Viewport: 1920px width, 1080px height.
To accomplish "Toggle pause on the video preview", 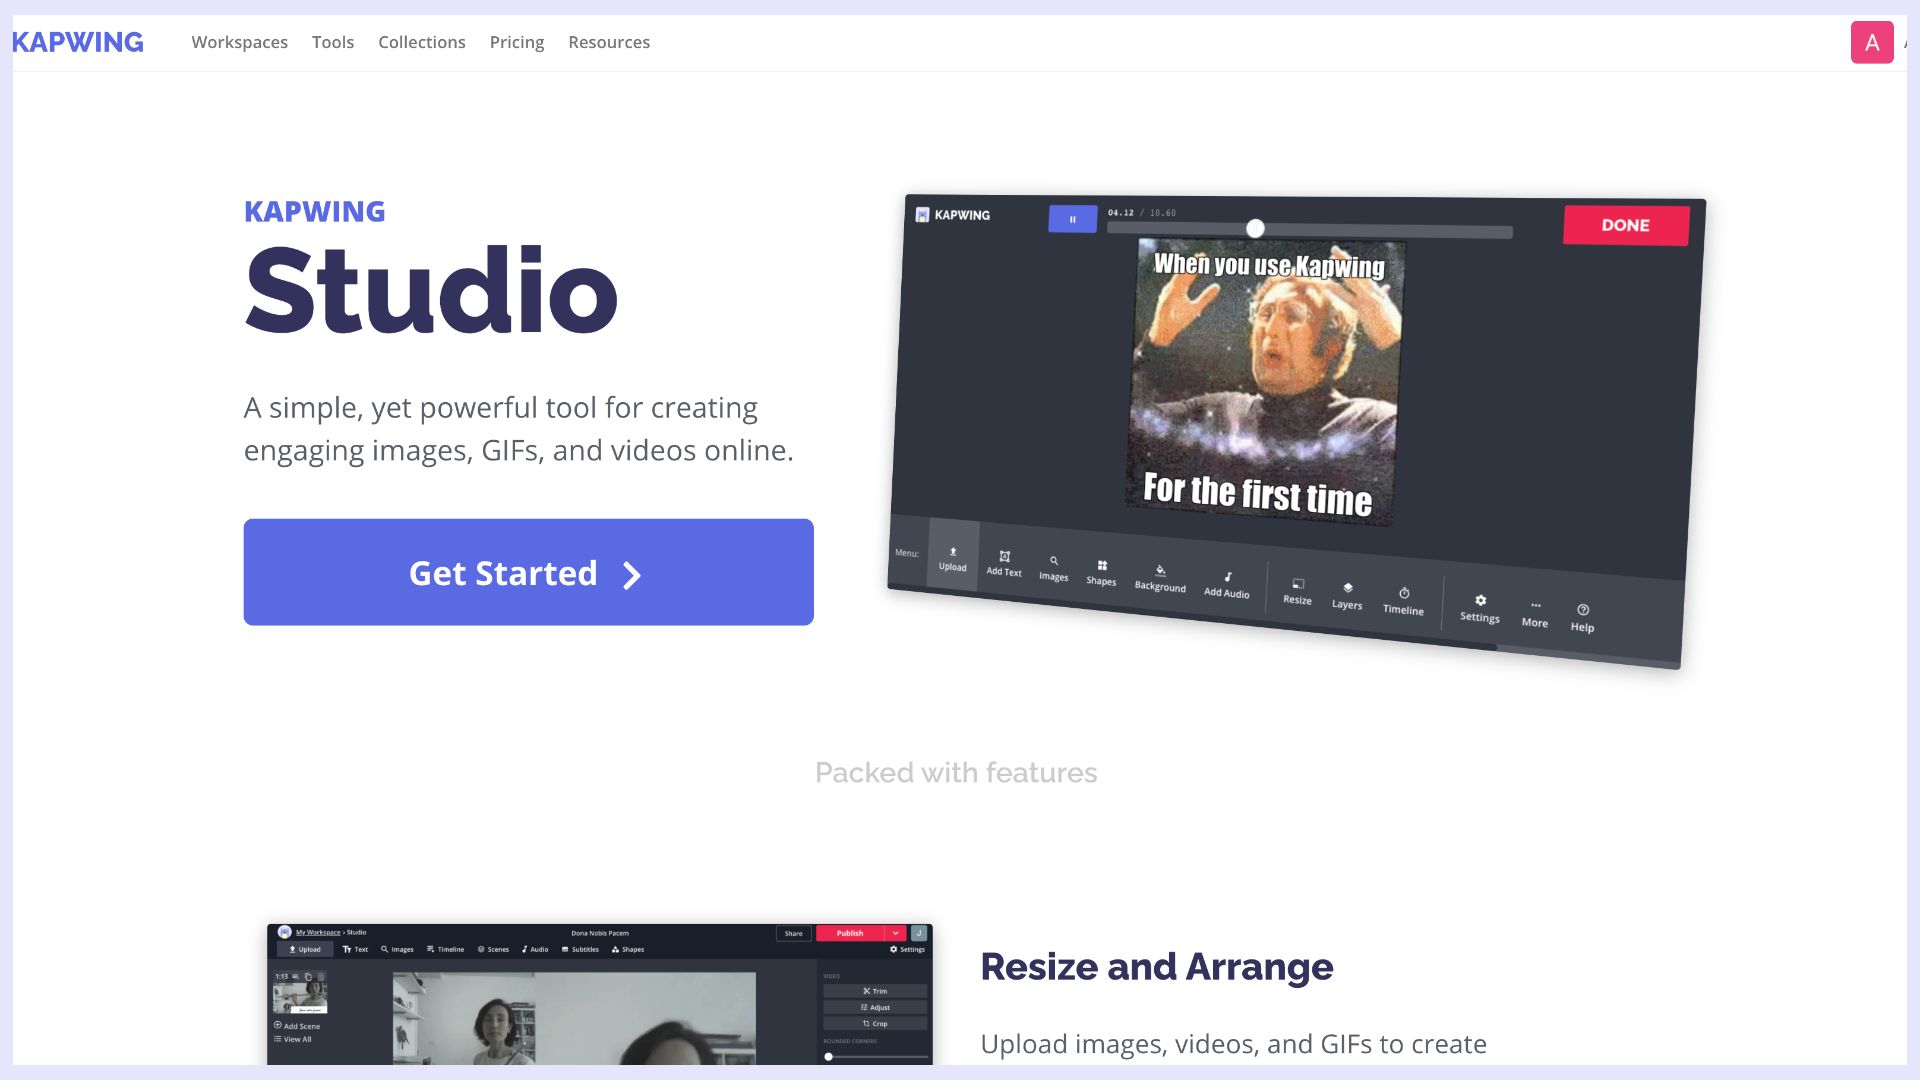I will (1071, 218).
